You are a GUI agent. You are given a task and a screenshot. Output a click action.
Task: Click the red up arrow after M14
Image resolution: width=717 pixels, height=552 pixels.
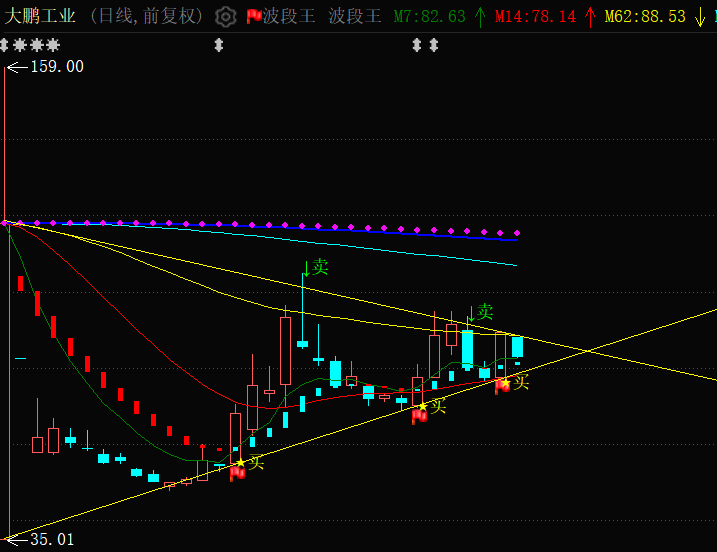[590, 17]
